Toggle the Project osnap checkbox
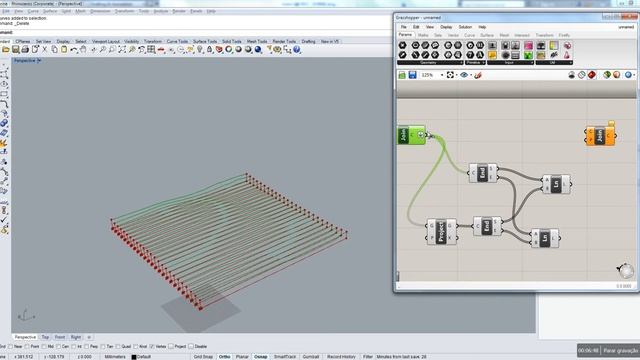Image resolution: width=640 pixels, height=360 pixels. [x=171, y=347]
